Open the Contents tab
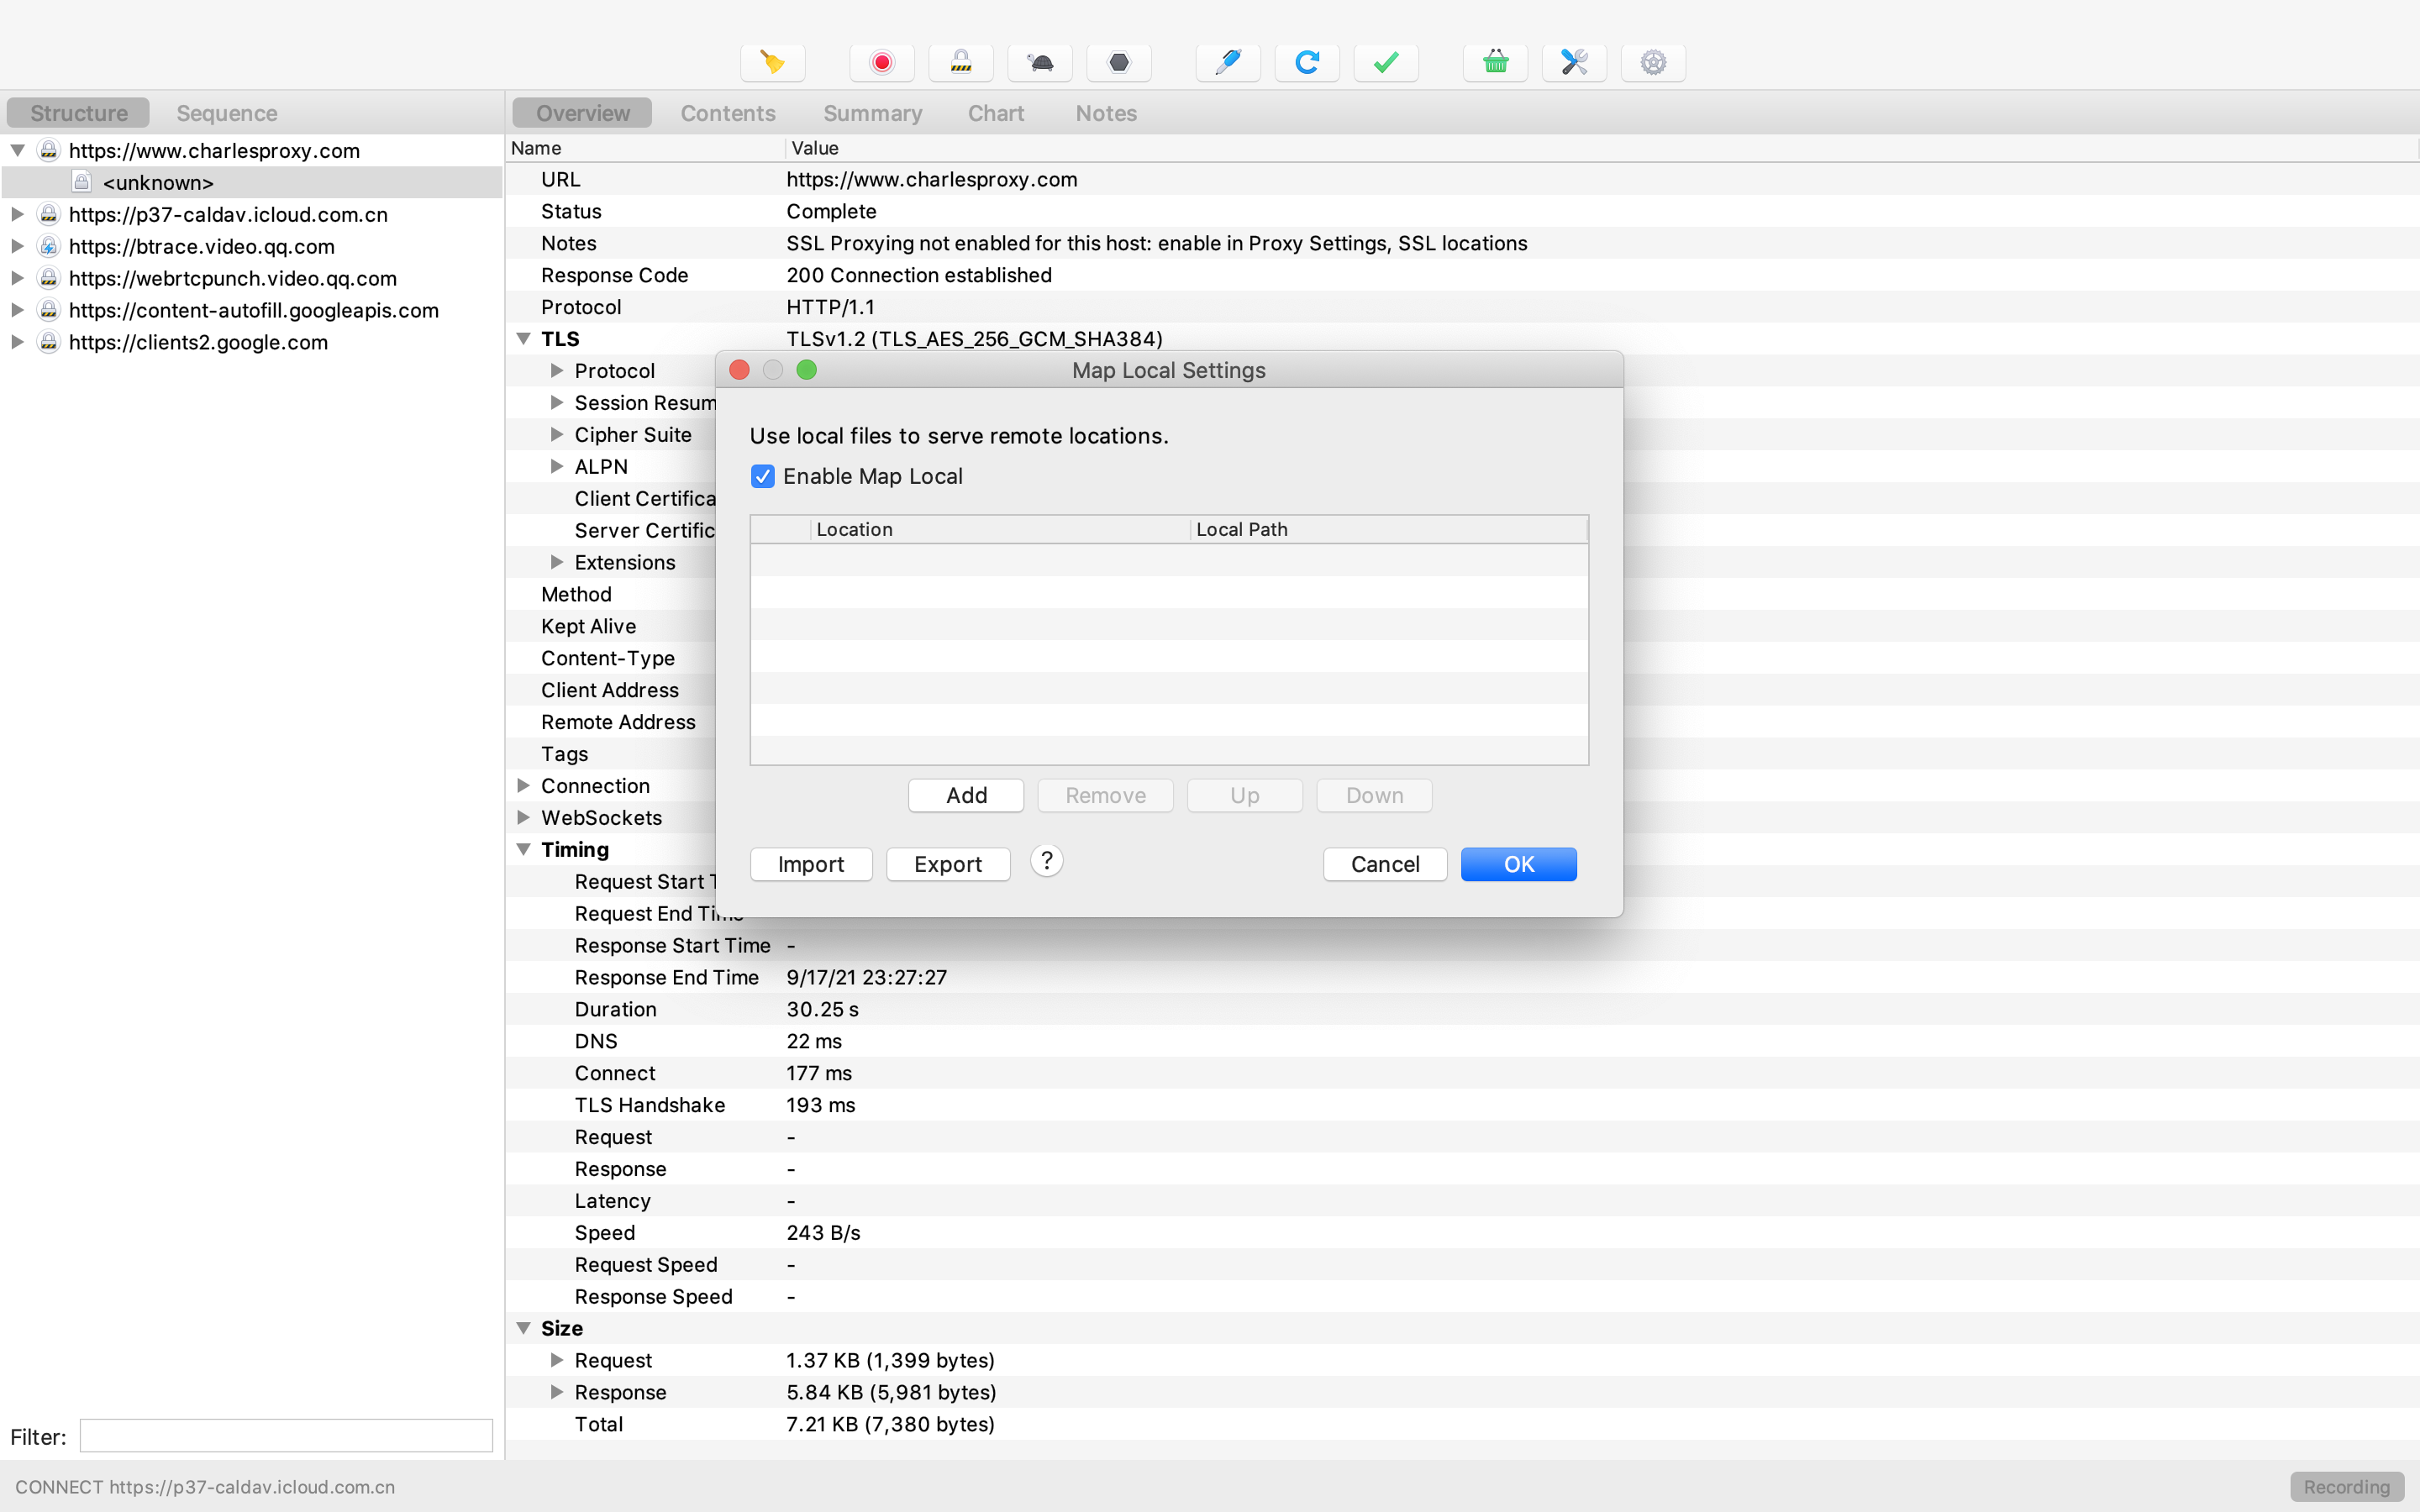The width and height of the screenshot is (2420, 1512). 727,113
